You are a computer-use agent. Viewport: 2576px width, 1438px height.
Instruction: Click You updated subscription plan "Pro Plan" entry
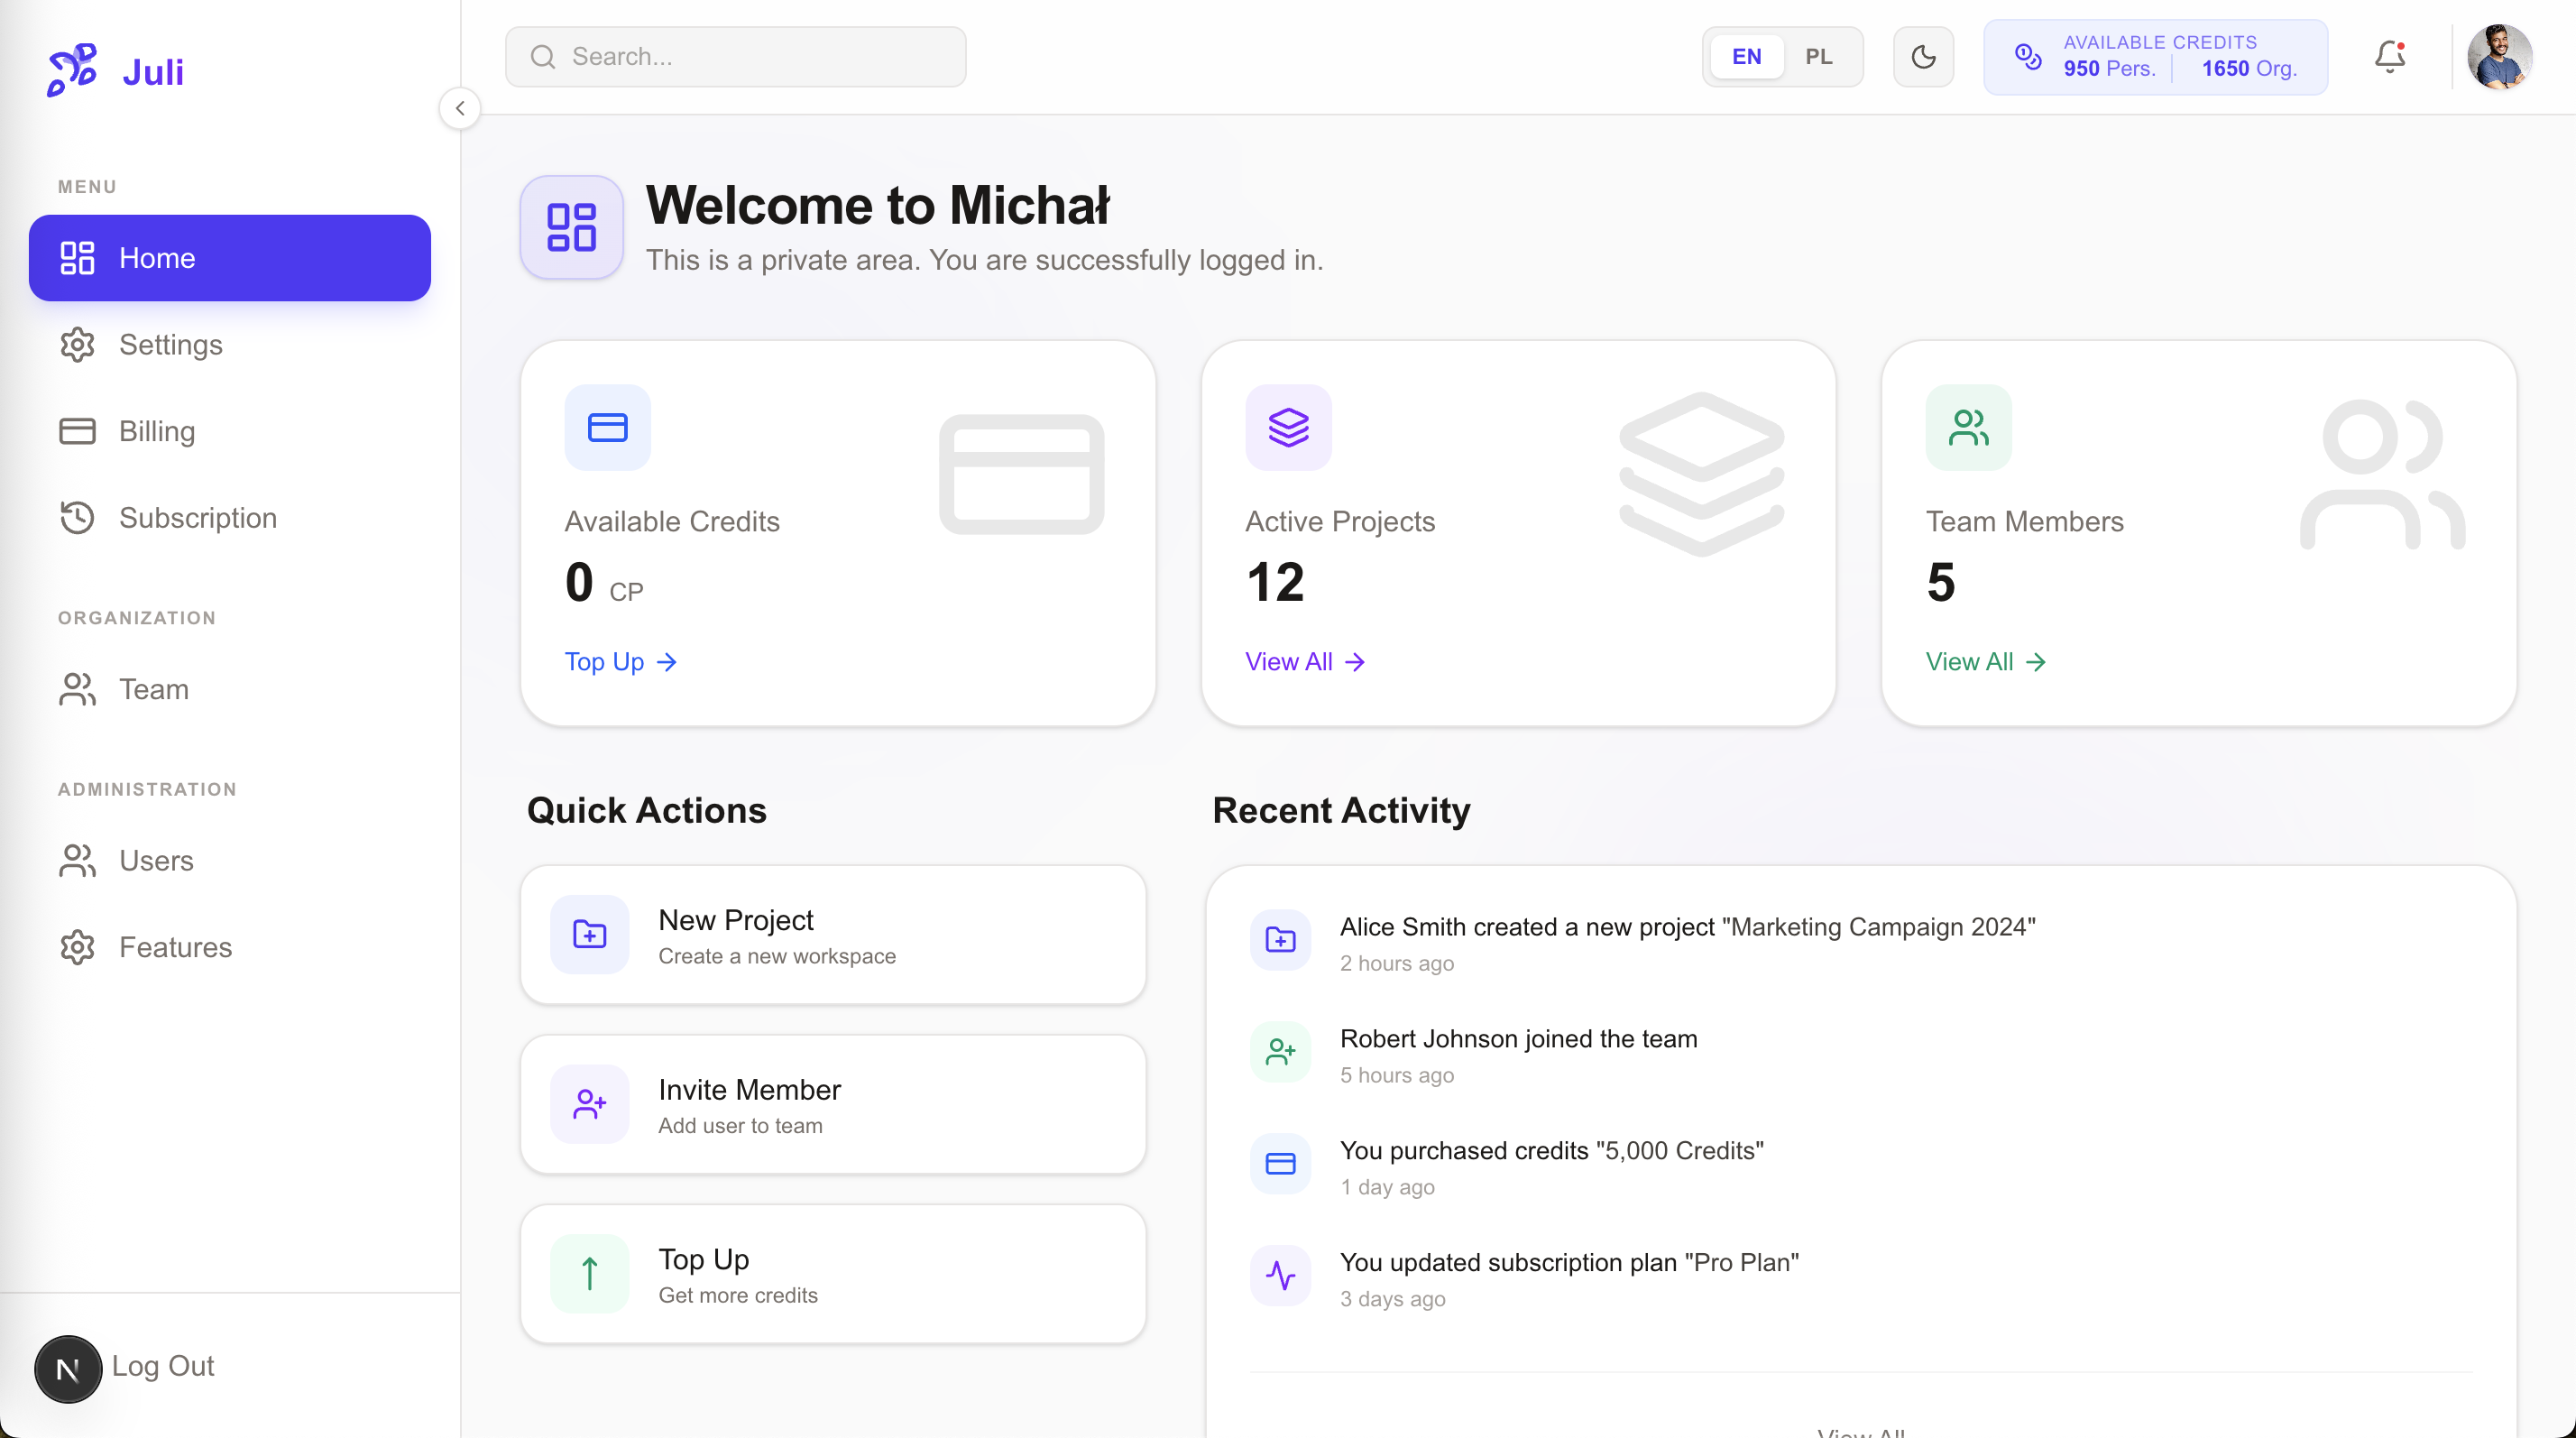click(x=1569, y=1263)
